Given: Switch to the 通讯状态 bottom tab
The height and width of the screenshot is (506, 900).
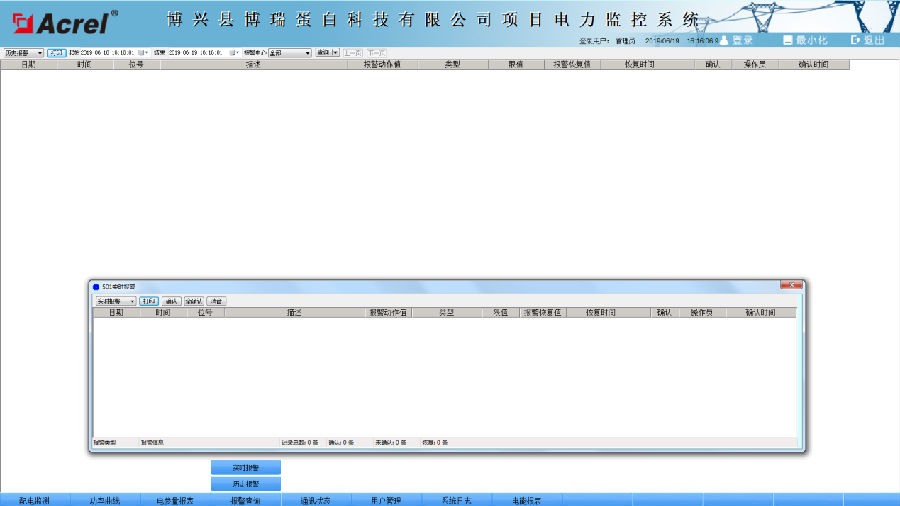Looking at the screenshot, I should coord(316,500).
